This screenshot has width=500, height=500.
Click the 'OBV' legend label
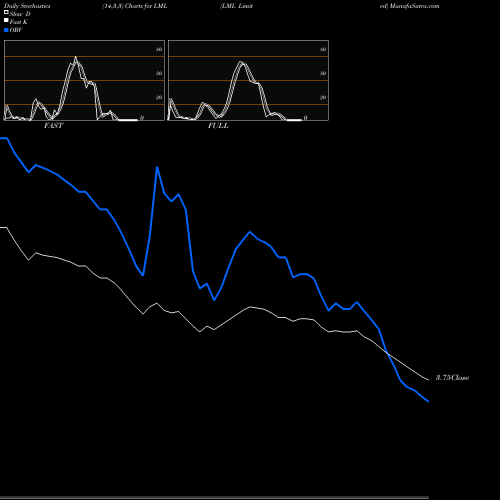pos(16,30)
